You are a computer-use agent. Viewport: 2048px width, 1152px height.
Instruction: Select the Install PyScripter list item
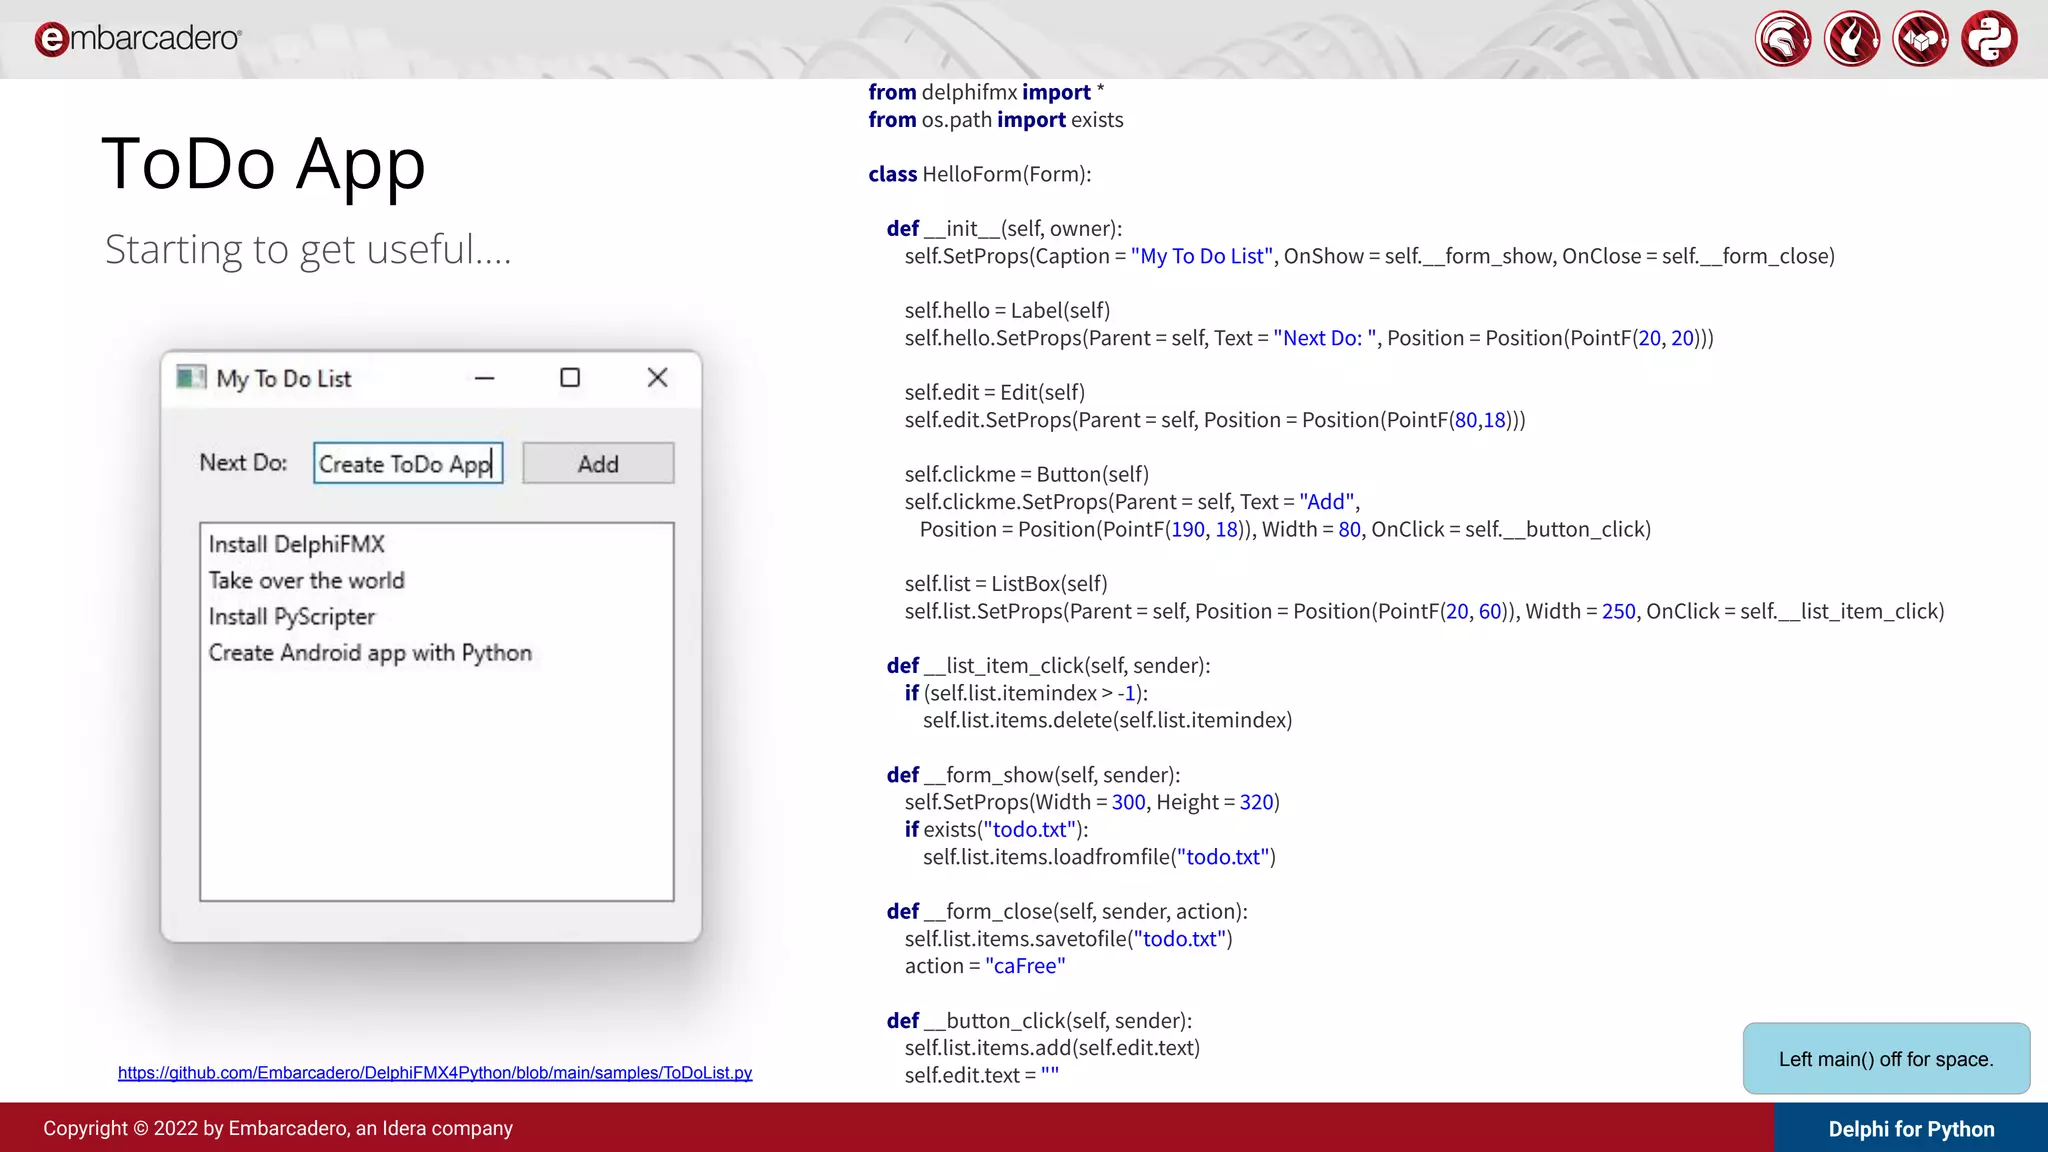tap(292, 616)
